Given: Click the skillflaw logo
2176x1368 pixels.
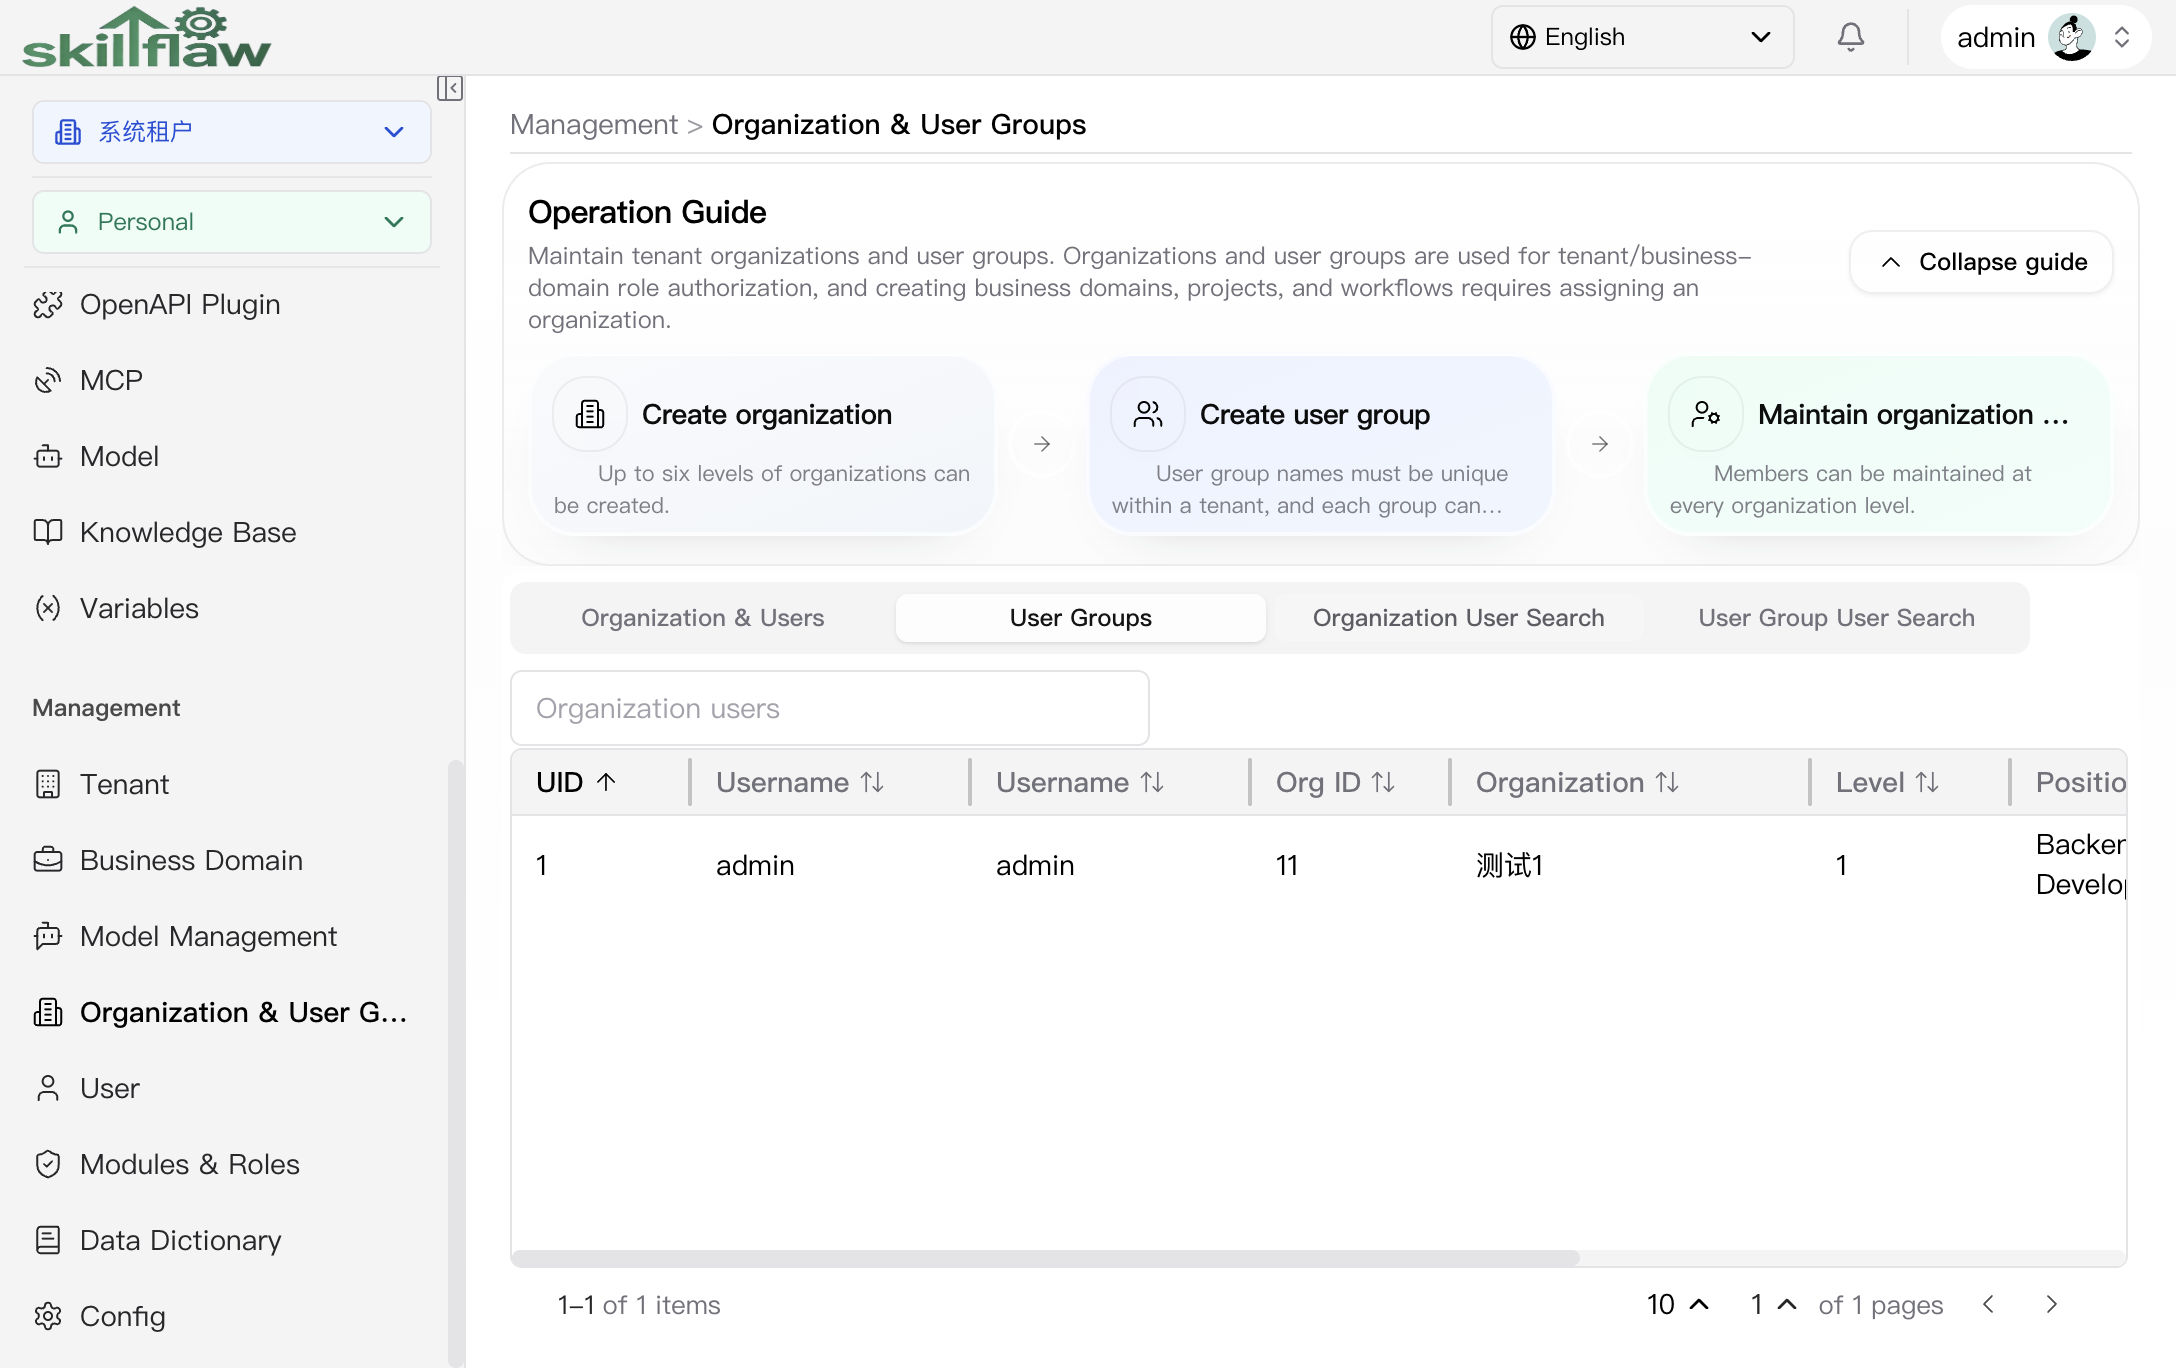Looking at the screenshot, I should (x=147, y=37).
